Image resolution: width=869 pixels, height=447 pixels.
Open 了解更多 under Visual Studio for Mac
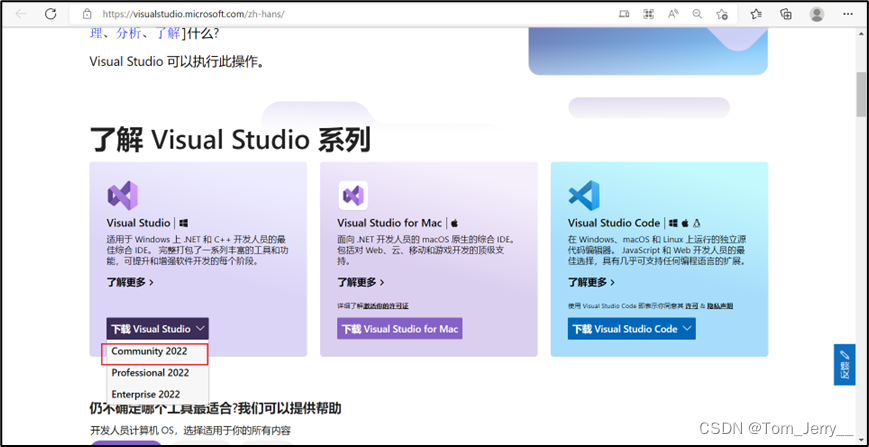(361, 282)
